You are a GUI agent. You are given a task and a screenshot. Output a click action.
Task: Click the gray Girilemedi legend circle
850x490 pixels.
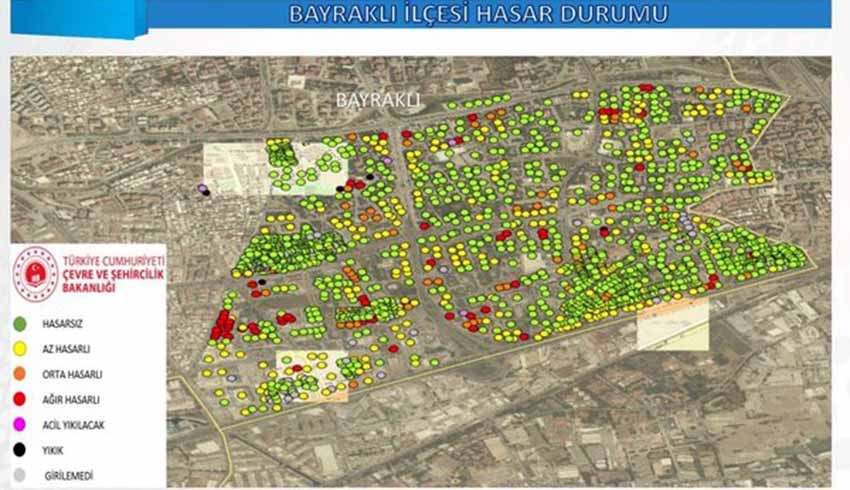pos(20,476)
